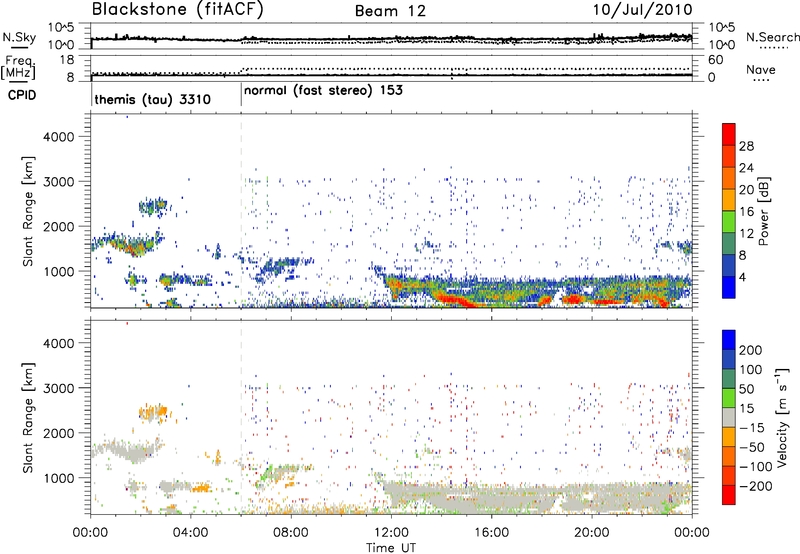Click the power scale value '16'
Screen dimensions: 800x554
point(746,212)
